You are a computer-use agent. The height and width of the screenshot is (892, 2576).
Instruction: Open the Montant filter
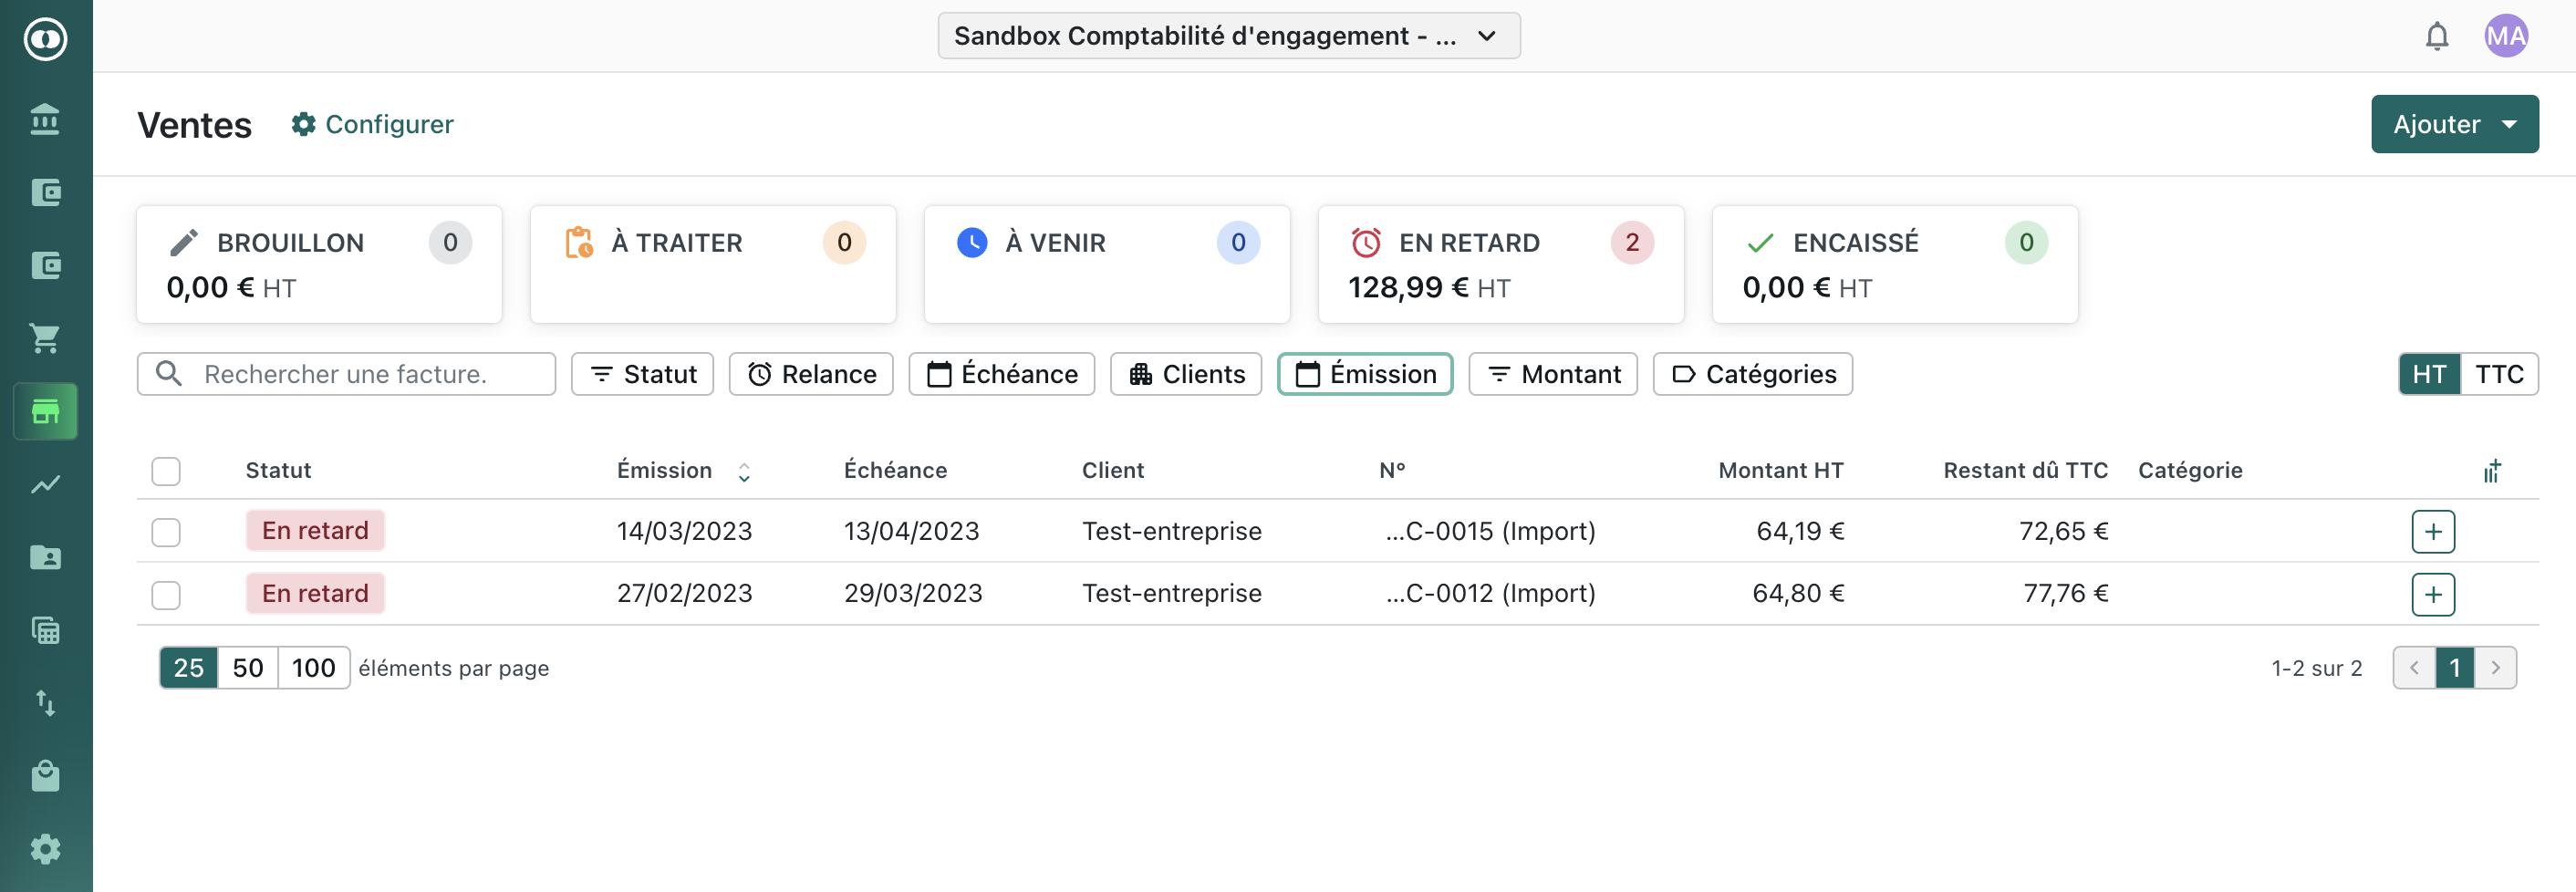click(x=1553, y=374)
